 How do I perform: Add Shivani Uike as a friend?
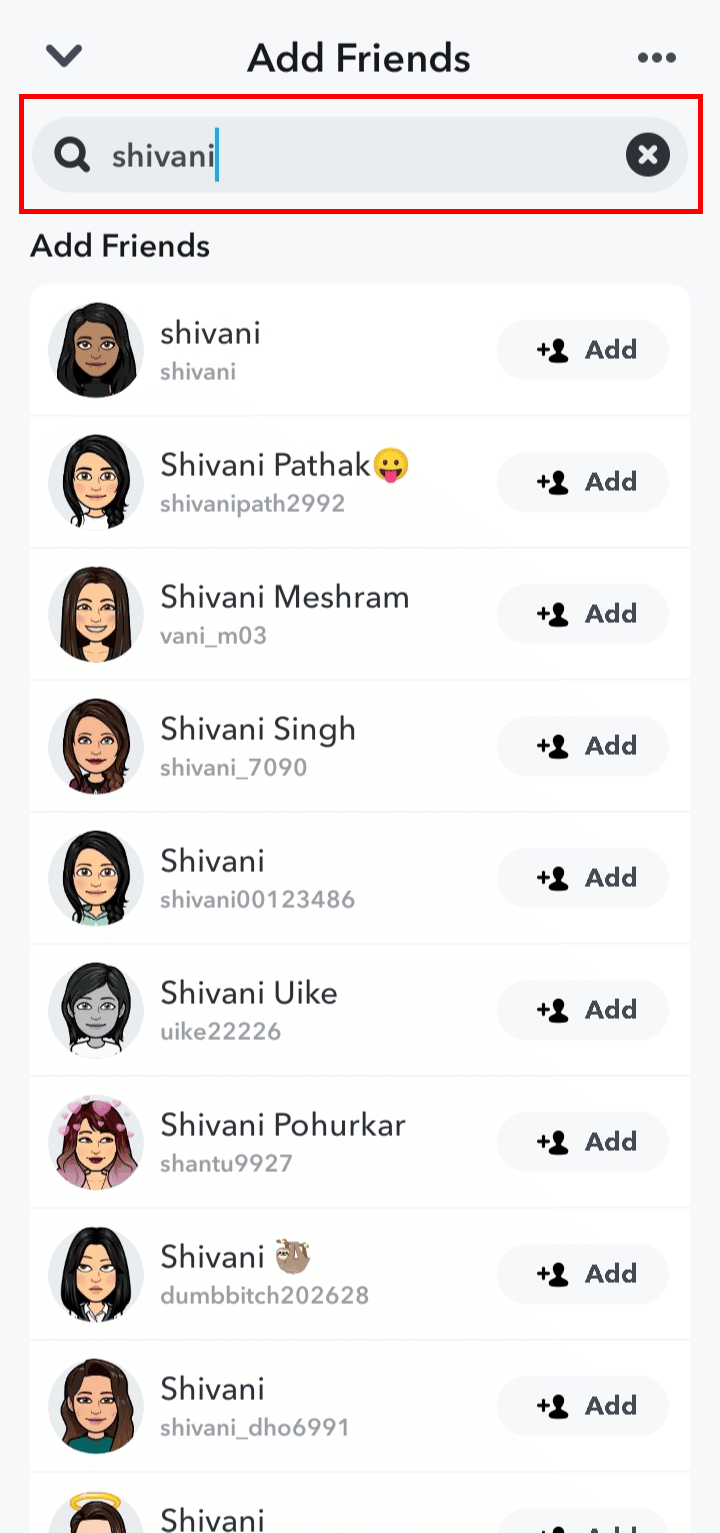[x=583, y=1010]
